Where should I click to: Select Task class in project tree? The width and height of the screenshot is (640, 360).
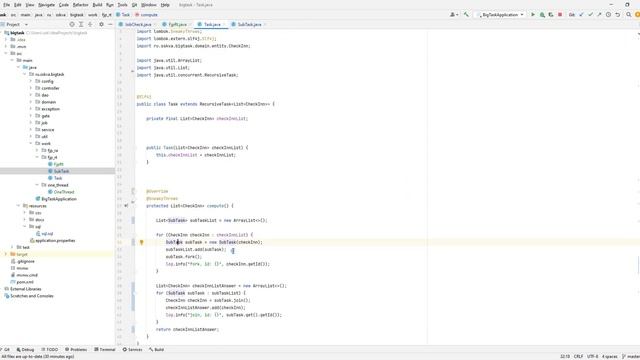(58, 178)
